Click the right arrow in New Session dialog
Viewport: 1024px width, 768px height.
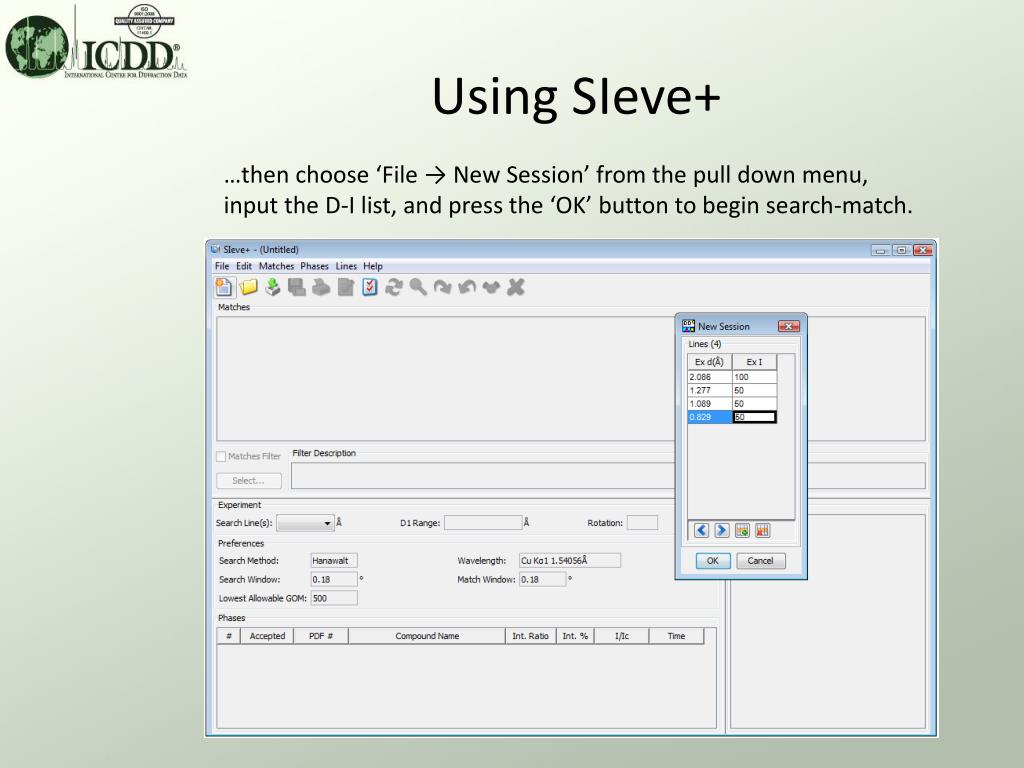[x=722, y=530]
